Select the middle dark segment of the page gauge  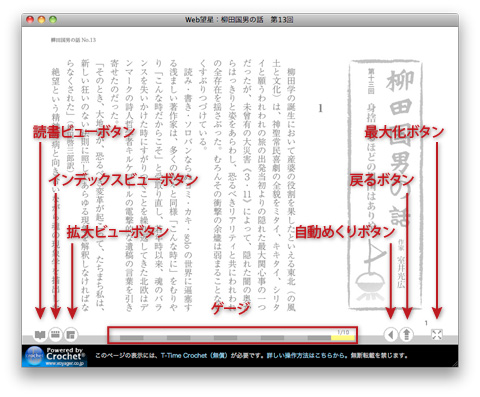pos(225,338)
